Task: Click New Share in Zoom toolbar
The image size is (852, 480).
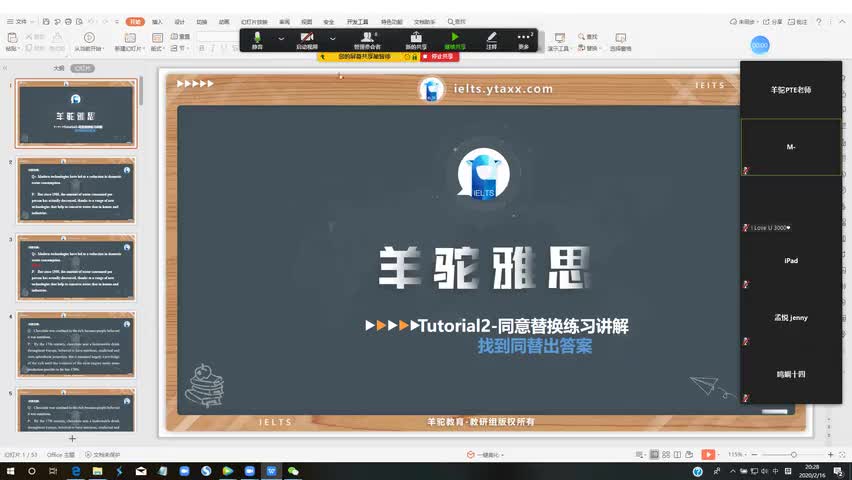Action: (416, 40)
